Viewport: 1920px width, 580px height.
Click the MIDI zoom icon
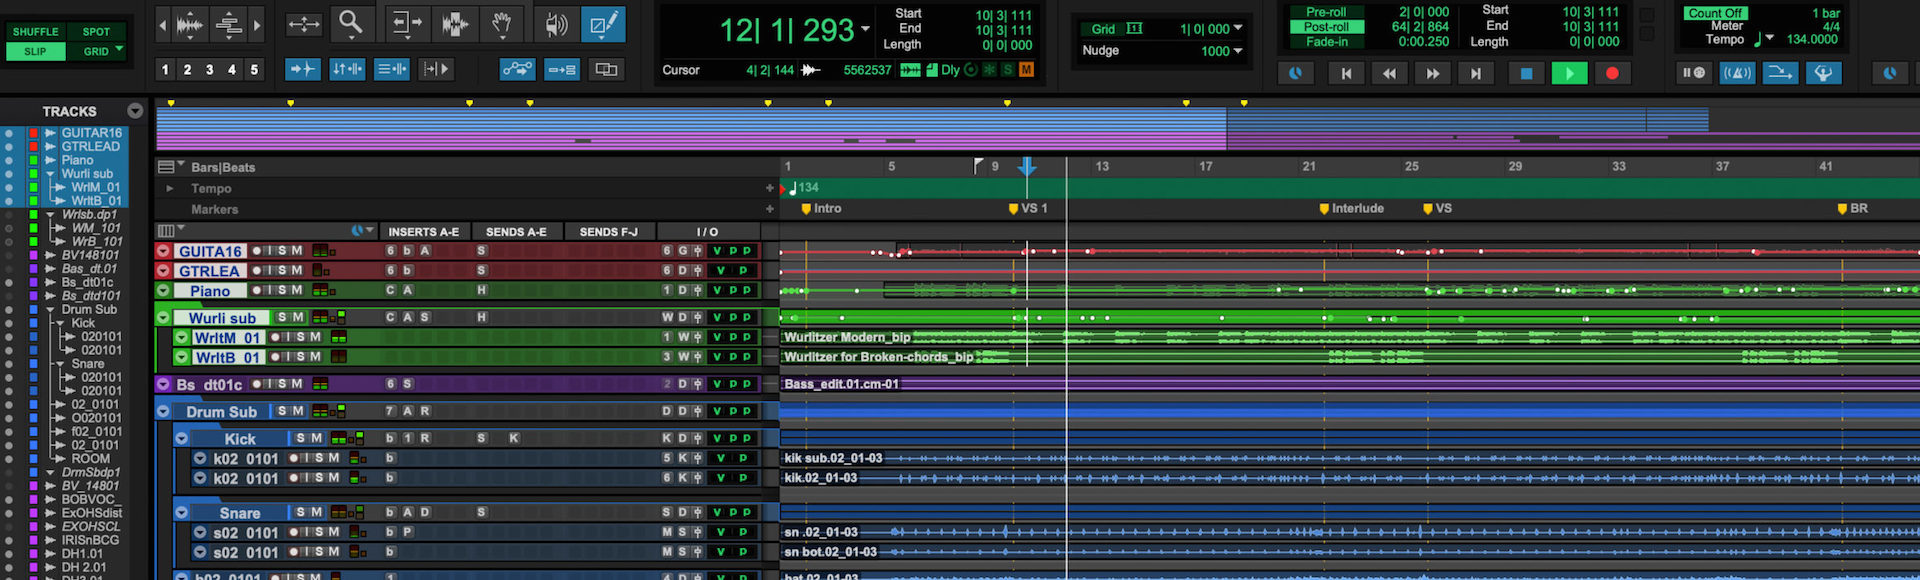tap(229, 25)
